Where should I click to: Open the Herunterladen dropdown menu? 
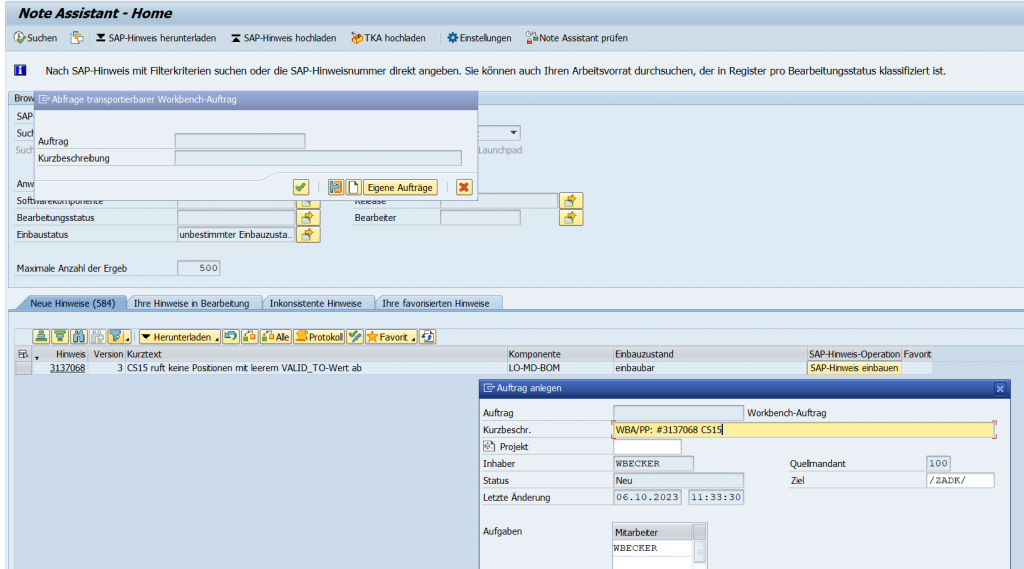pyautogui.click(x=179, y=337)
